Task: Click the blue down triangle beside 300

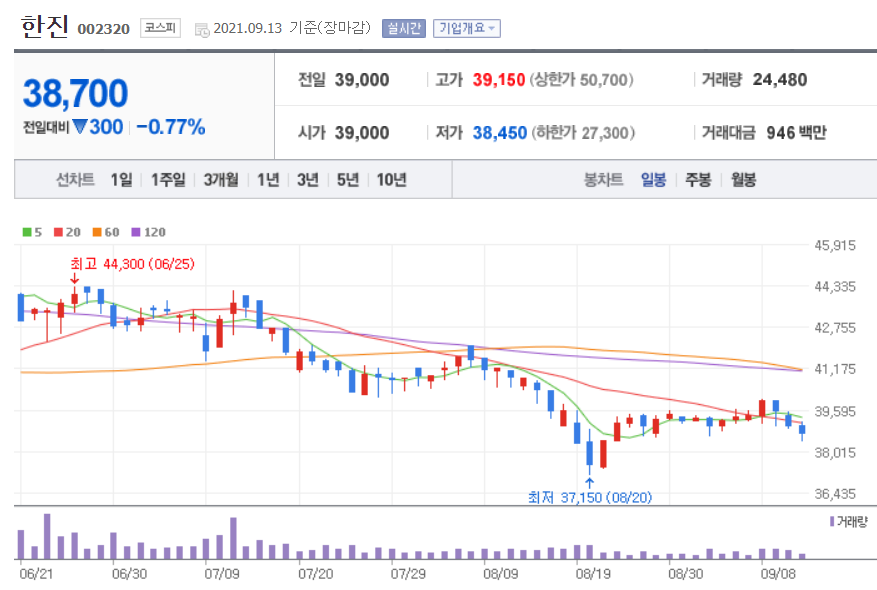Action: pos(80,127)
